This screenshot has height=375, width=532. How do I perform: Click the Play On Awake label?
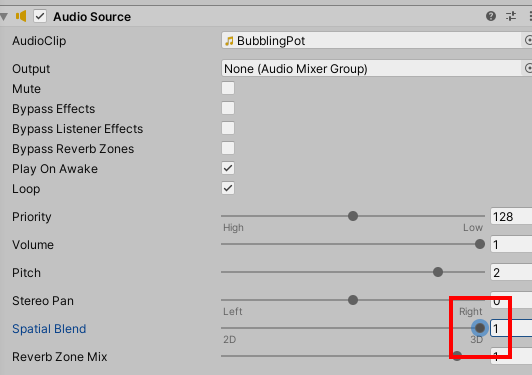point(55,169)
